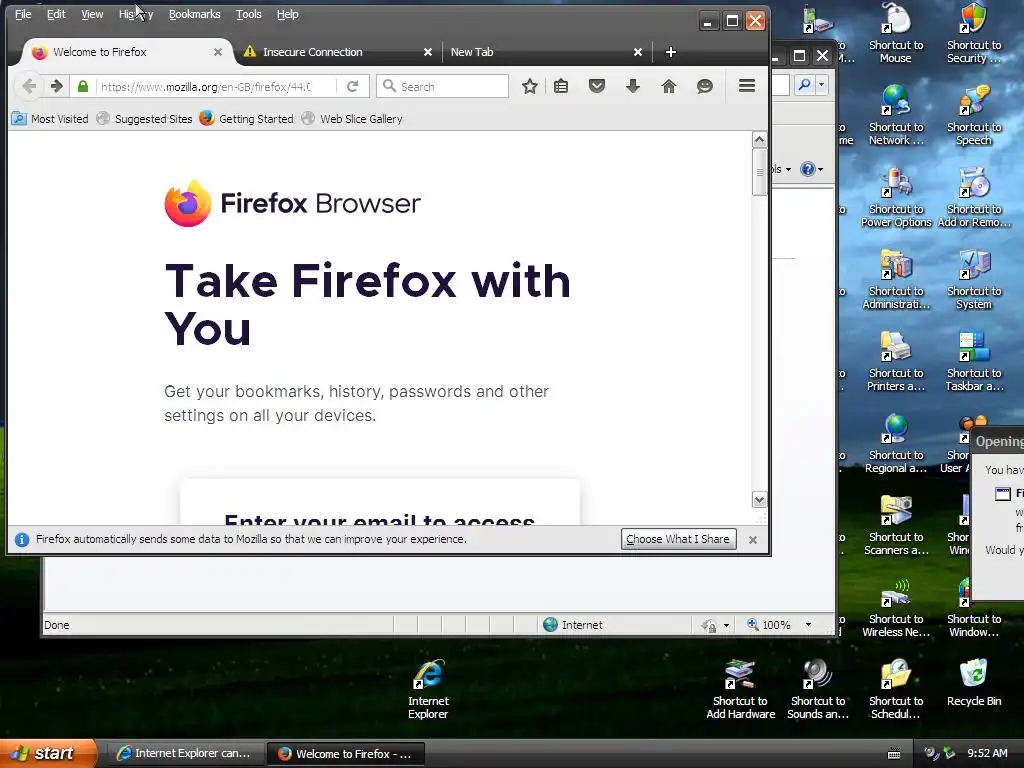Open Most Visited bookmarks folder

point(50,119)
